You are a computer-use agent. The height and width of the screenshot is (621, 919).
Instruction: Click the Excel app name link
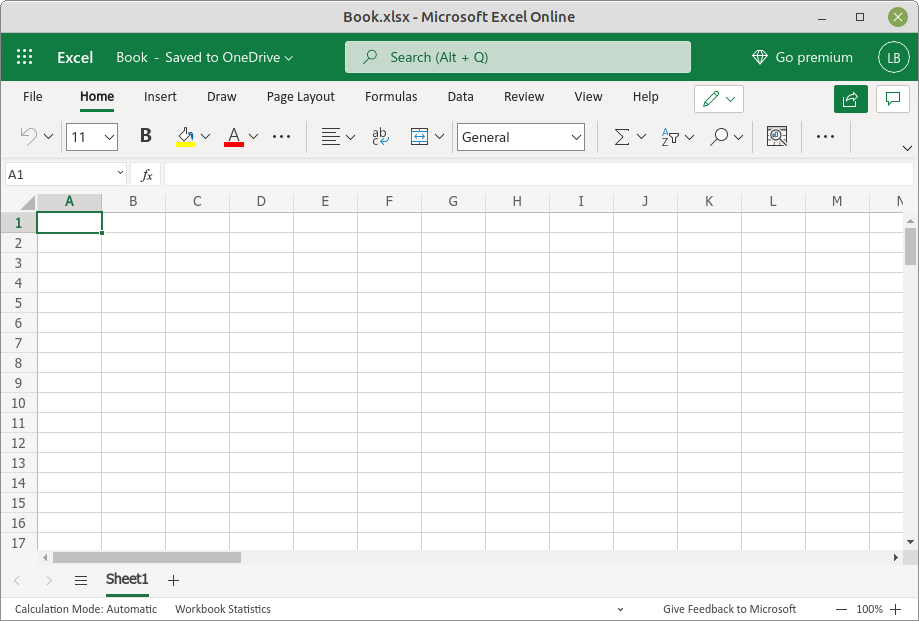(75, 57)
